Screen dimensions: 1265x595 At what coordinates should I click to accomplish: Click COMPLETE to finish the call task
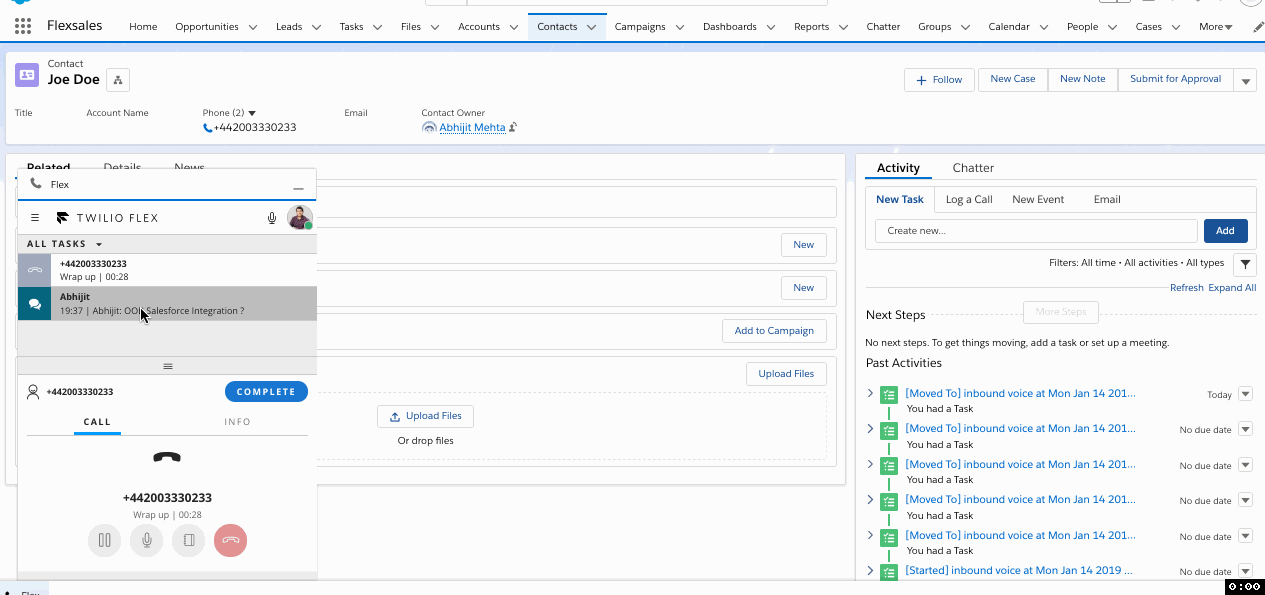click(x=266, y=392)
